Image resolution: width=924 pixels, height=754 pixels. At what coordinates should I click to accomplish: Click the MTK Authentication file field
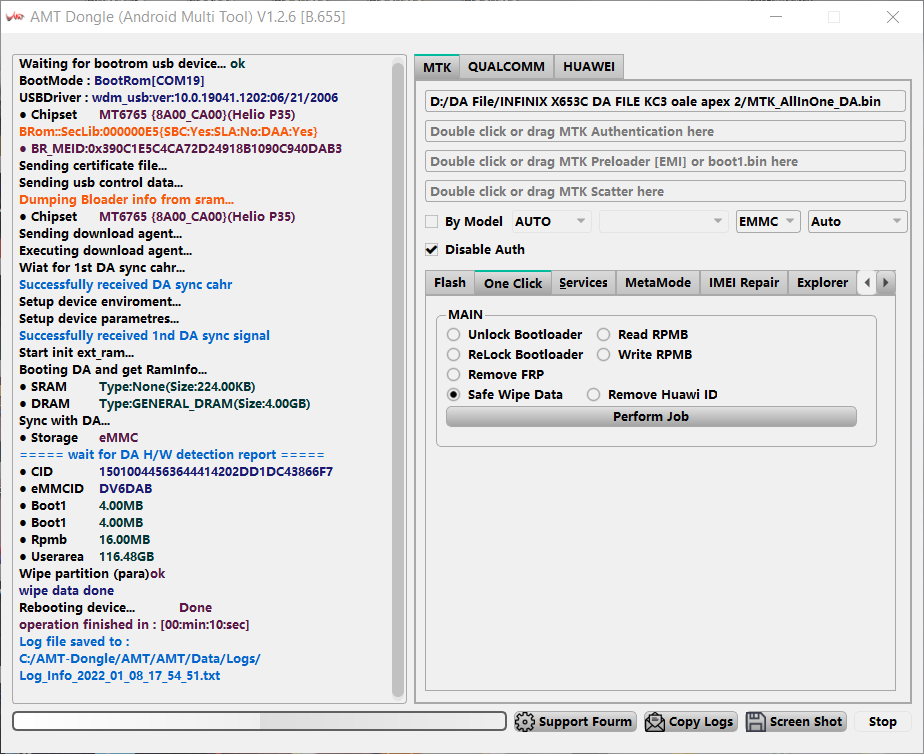click(665, 131)
